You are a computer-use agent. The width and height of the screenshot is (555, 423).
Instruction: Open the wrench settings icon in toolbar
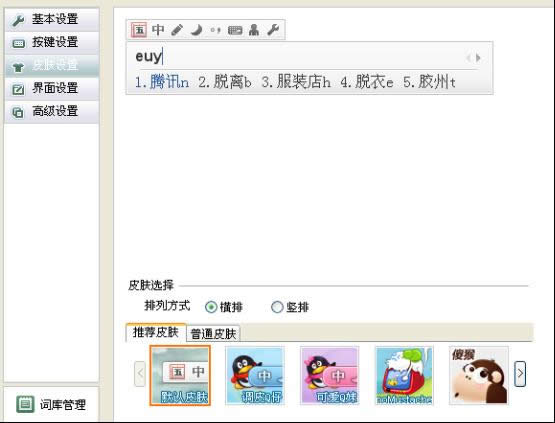pyautogui.click(x=273, y=30)
